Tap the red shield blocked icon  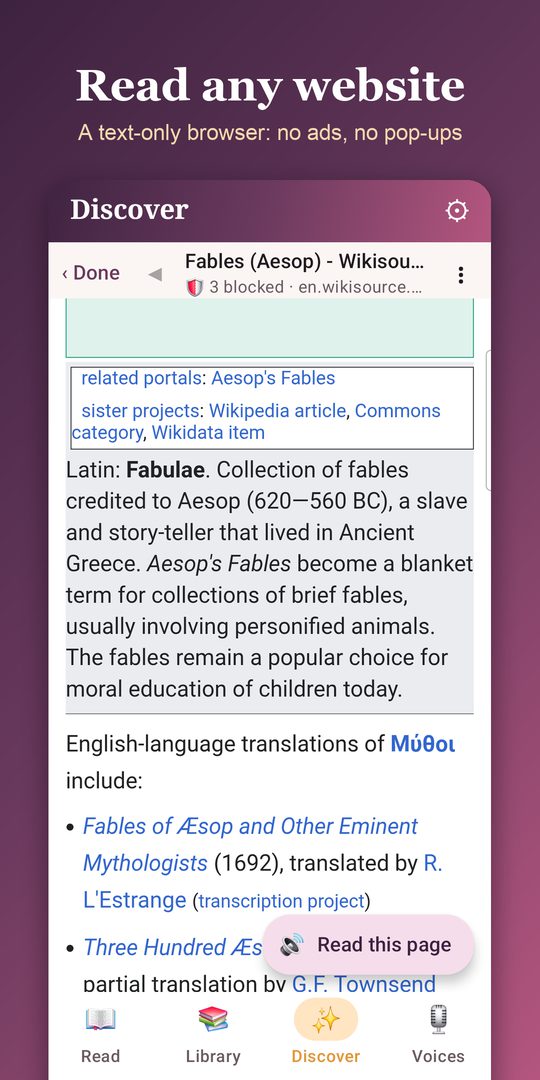tap(195, 287)
